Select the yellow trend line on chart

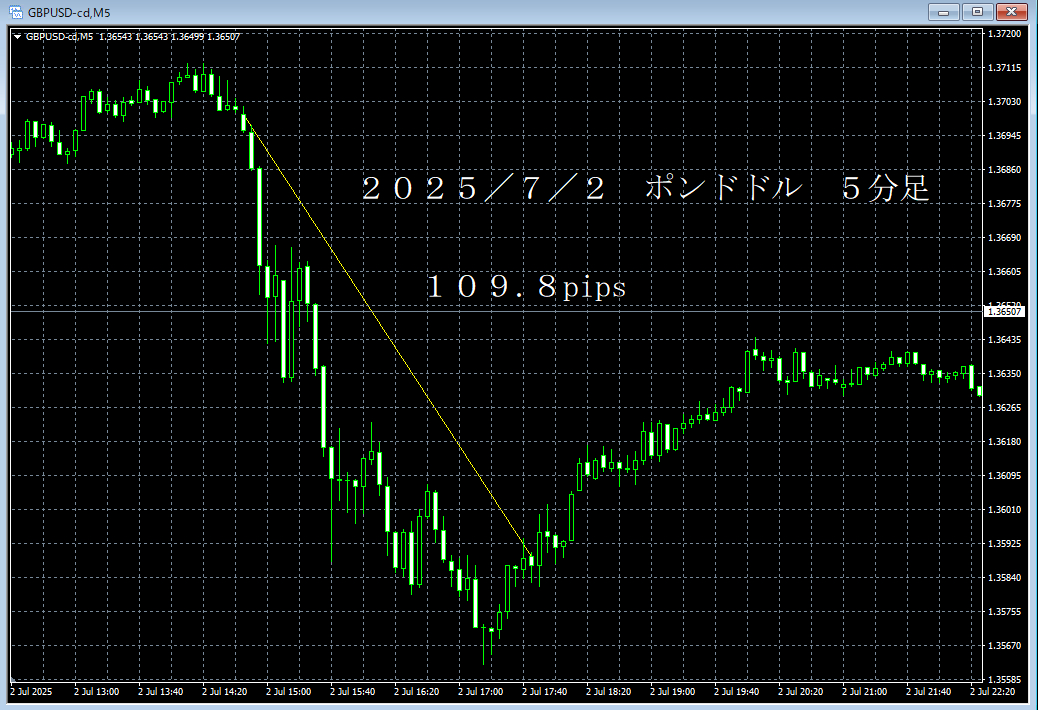389,337
